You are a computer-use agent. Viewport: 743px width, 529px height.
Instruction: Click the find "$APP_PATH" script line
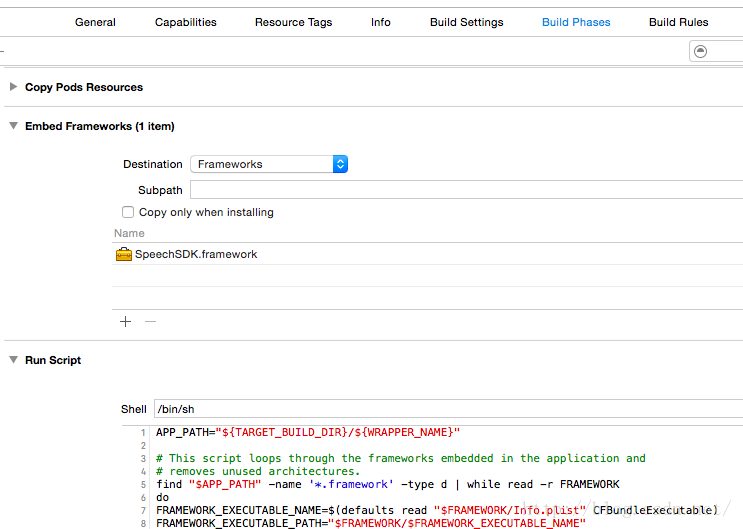[388, 484]
